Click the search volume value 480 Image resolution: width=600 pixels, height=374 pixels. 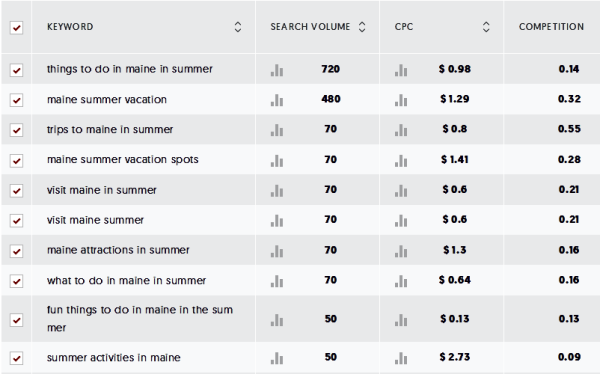(331, 99)
